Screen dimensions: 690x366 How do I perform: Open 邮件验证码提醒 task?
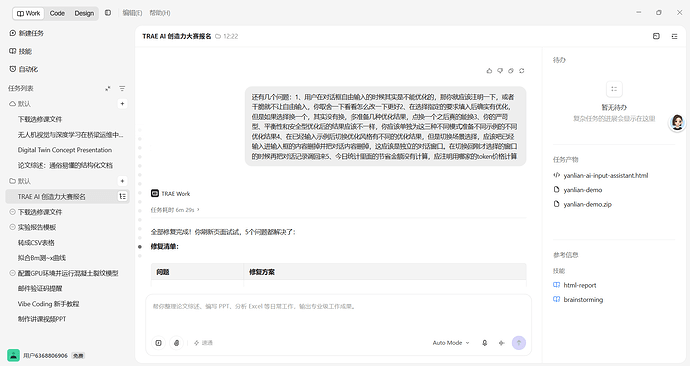tap(40, 289)
